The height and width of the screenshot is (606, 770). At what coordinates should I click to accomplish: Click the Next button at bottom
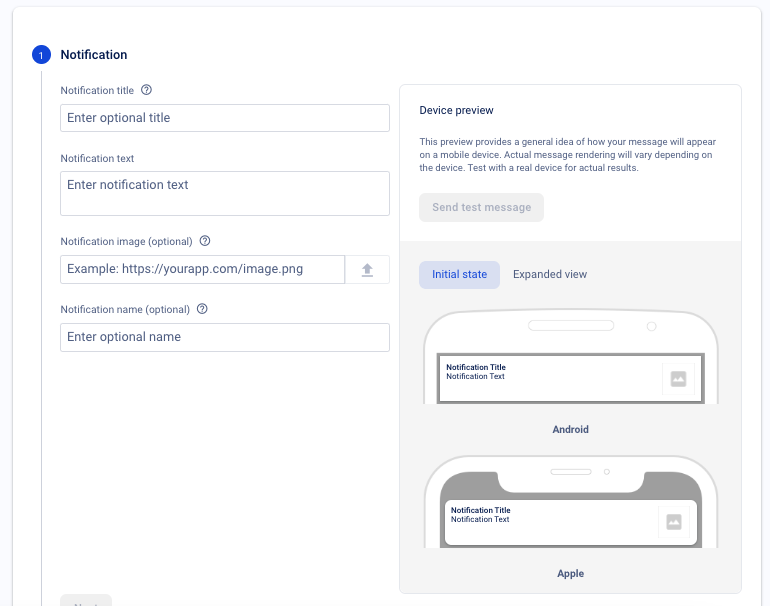coord(86,601)
